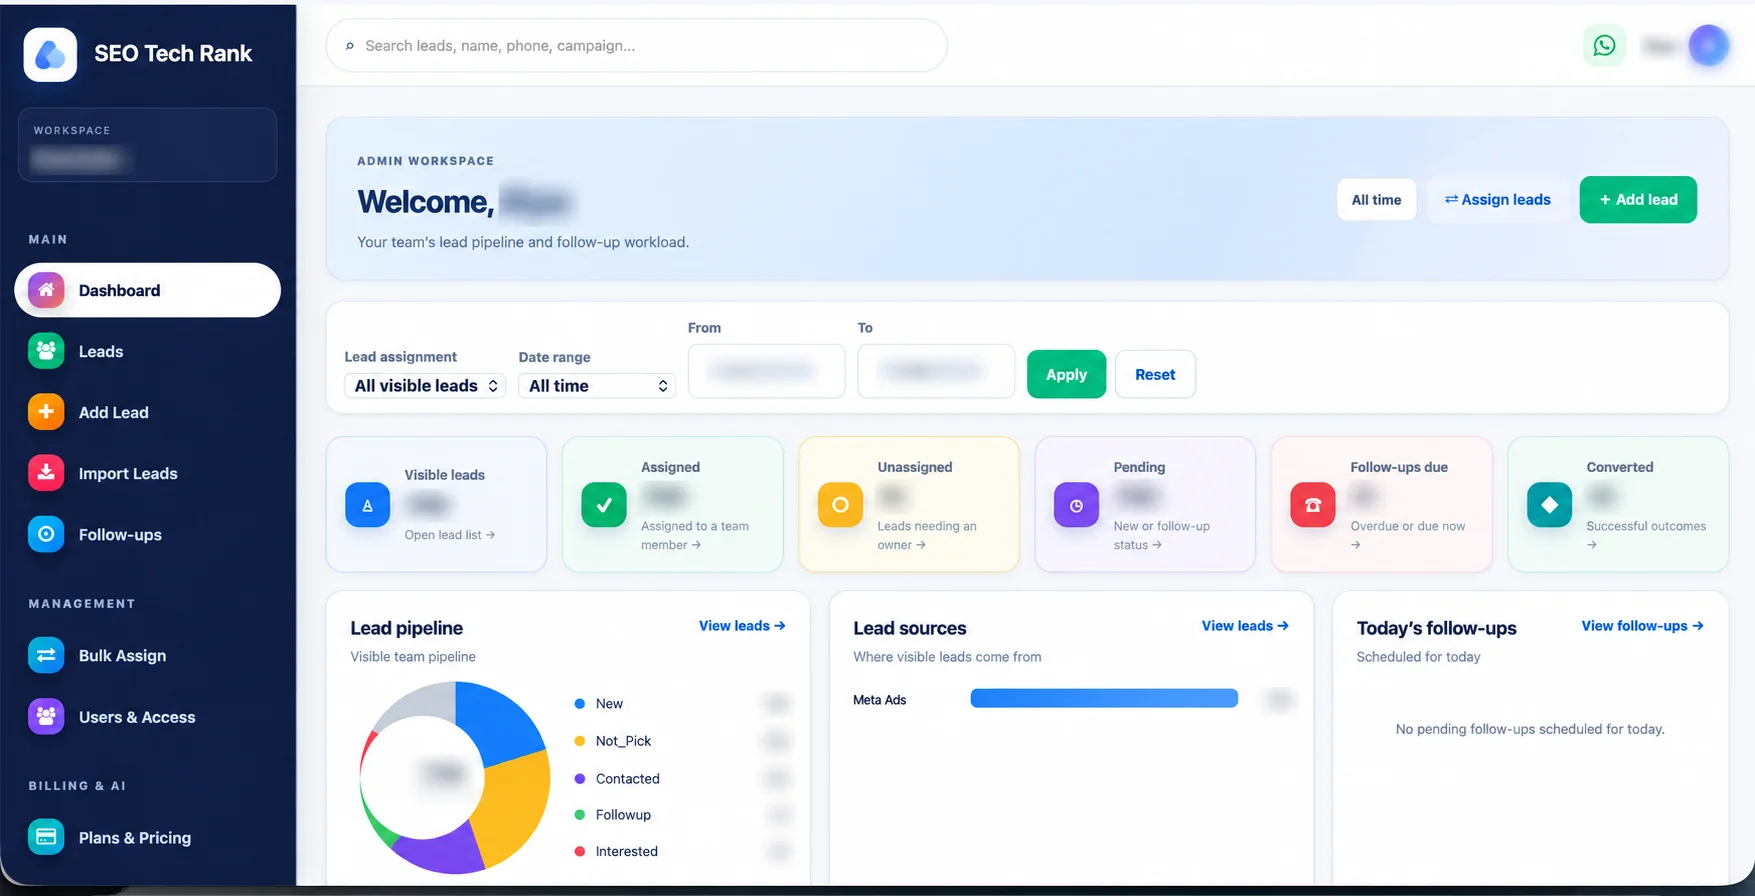Click the Open lead list link
The width and height of the screenshot is (1755, 896).
coord(450,535)
